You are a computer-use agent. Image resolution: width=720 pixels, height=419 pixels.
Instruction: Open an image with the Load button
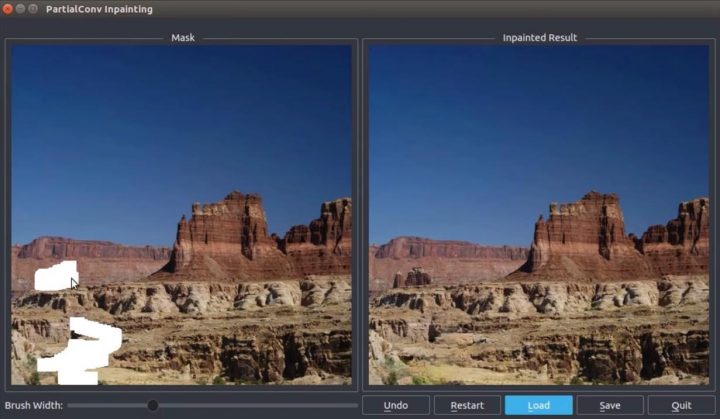click(538, 405)
